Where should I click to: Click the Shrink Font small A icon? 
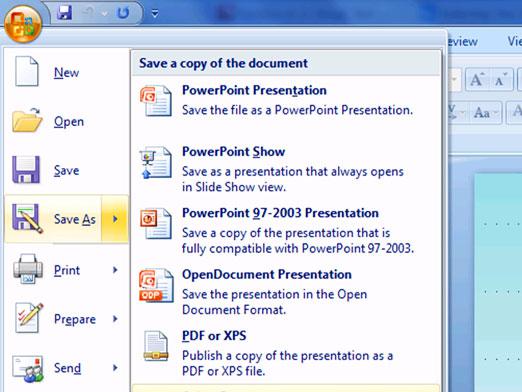pos(501,79)
